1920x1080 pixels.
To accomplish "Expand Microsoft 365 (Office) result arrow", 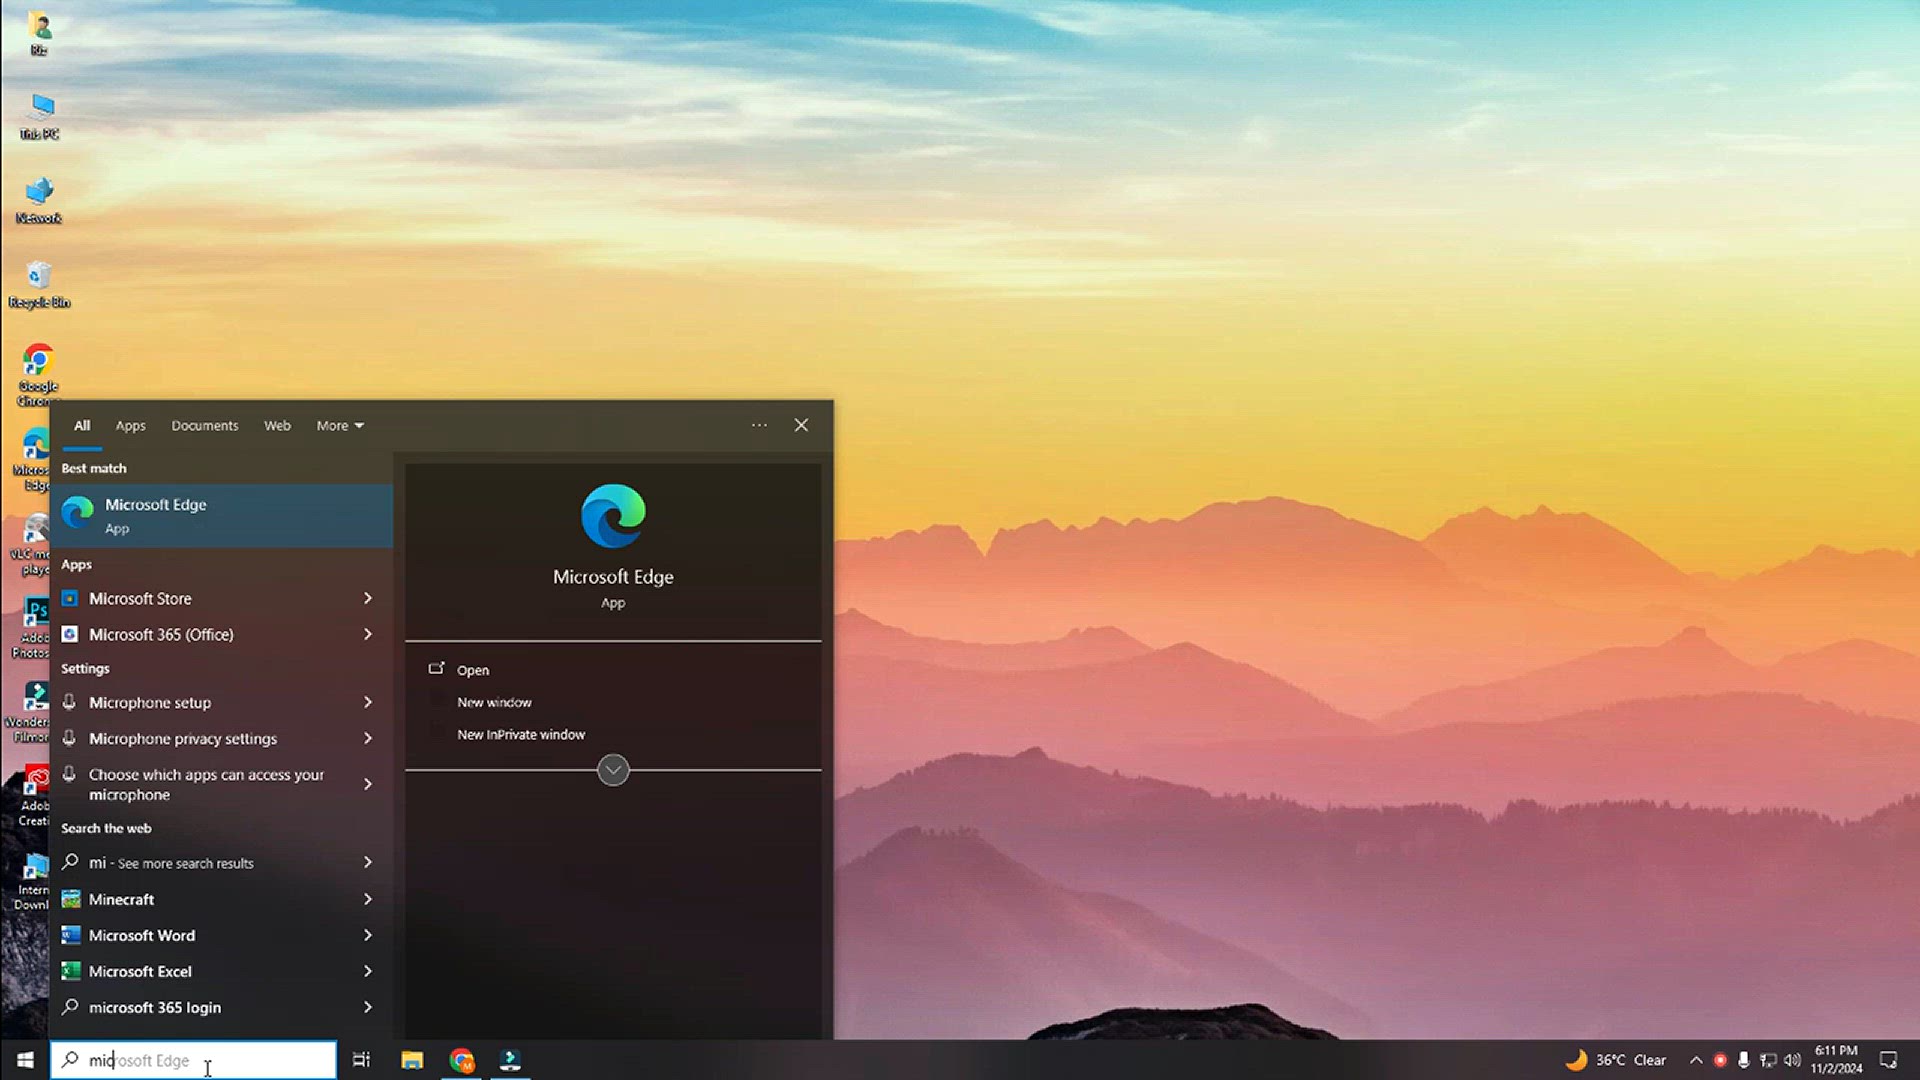I will point(368,634).
